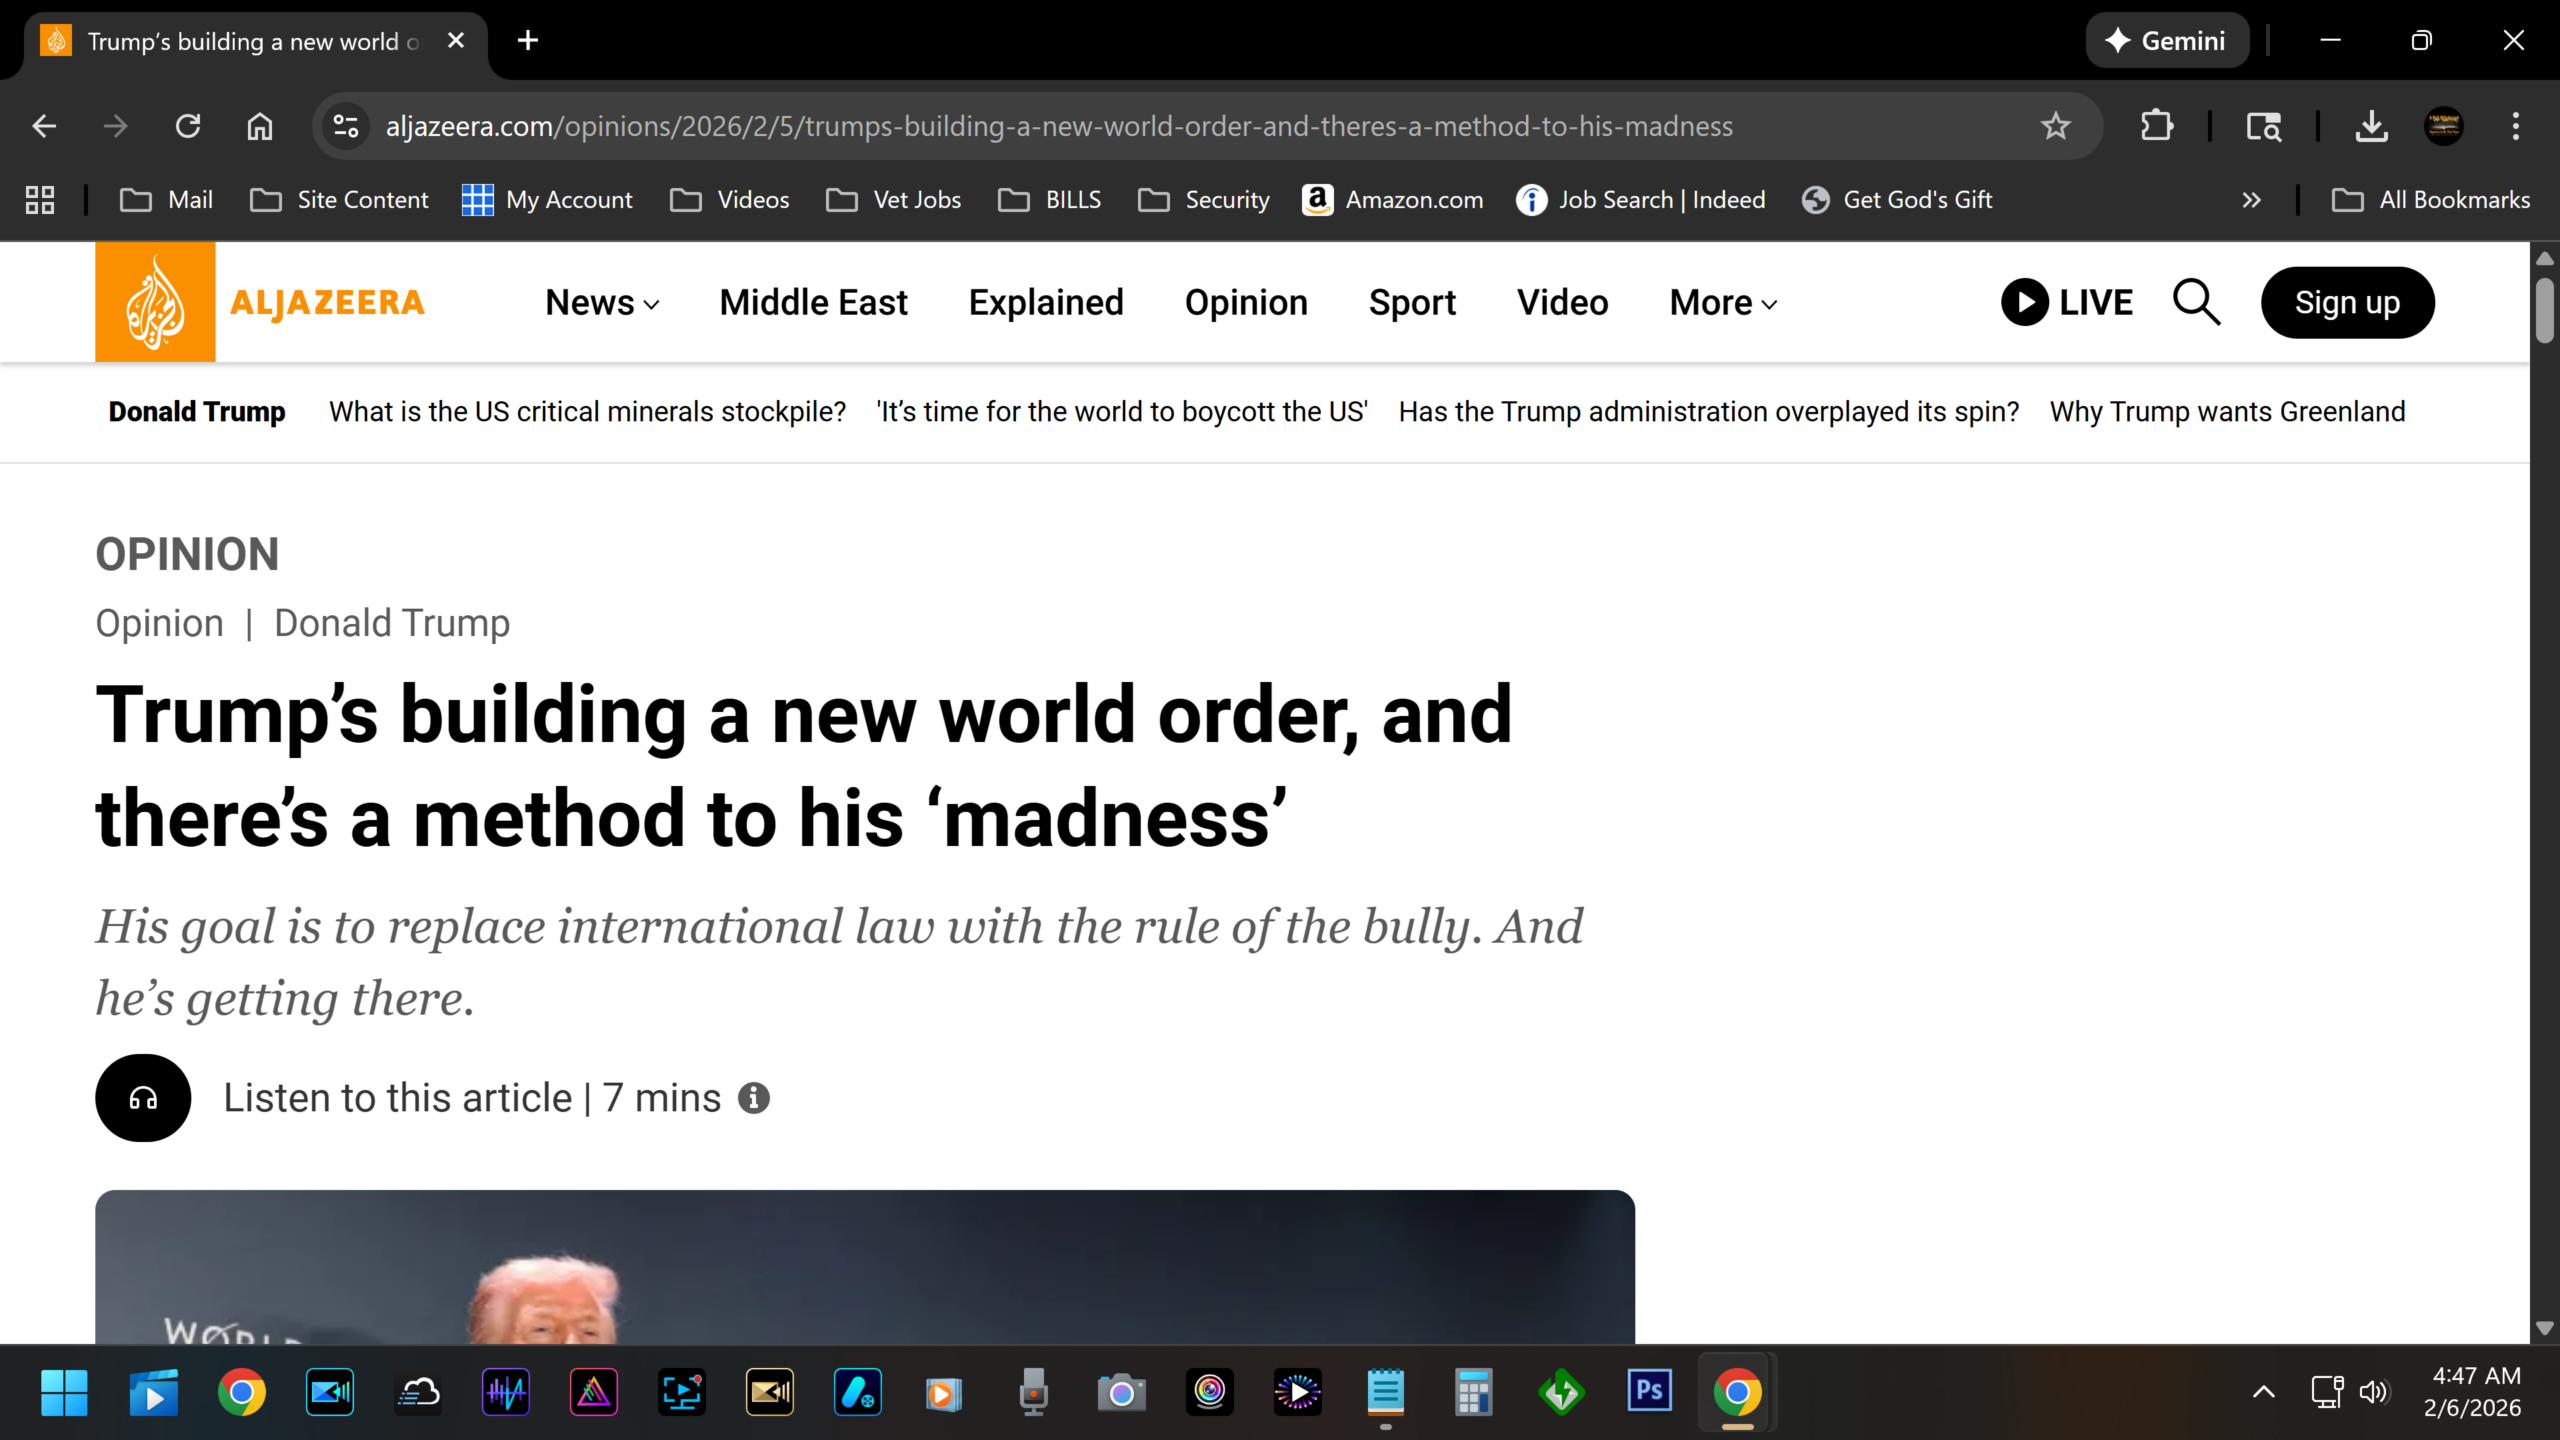
Task: Bookmark this page with the star icon
Action: pyautogui.click(x=2055, y=126)
